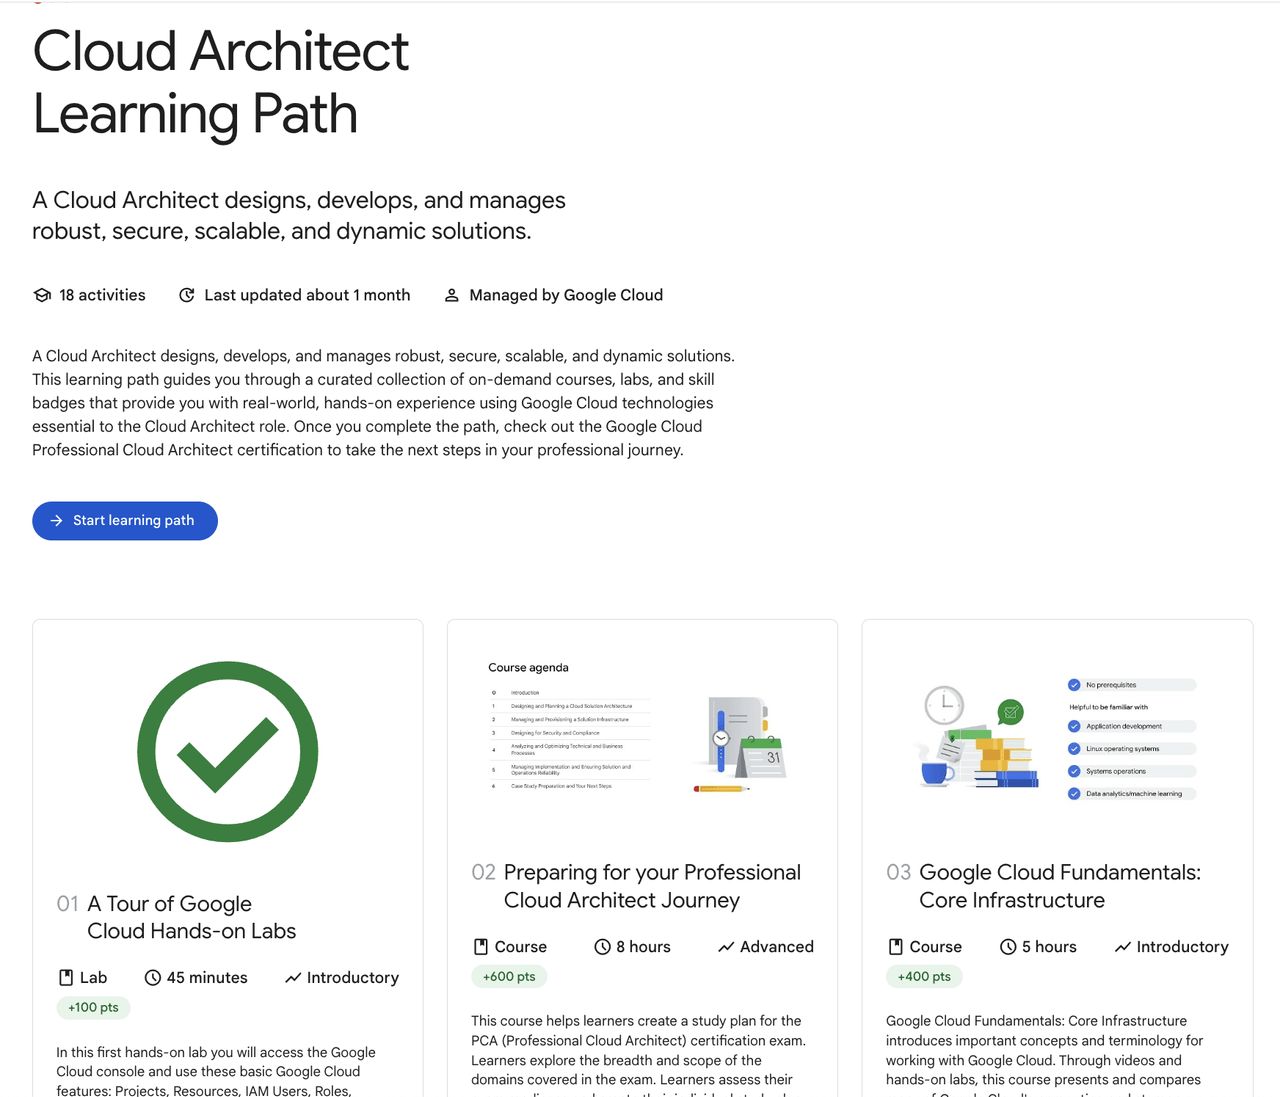Image resolution: width=1280 pixels, height=1097 pixels.
Task: Open the Course agenda thumbnail image
Action: (x=642, y=731)
